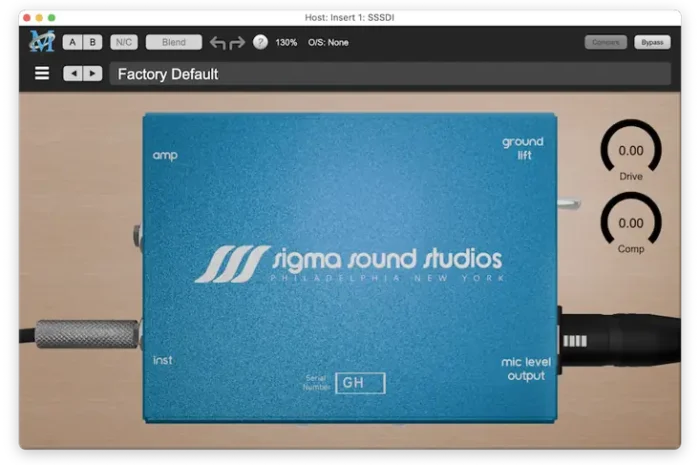Switch to preset slot A

pos(73,42)
